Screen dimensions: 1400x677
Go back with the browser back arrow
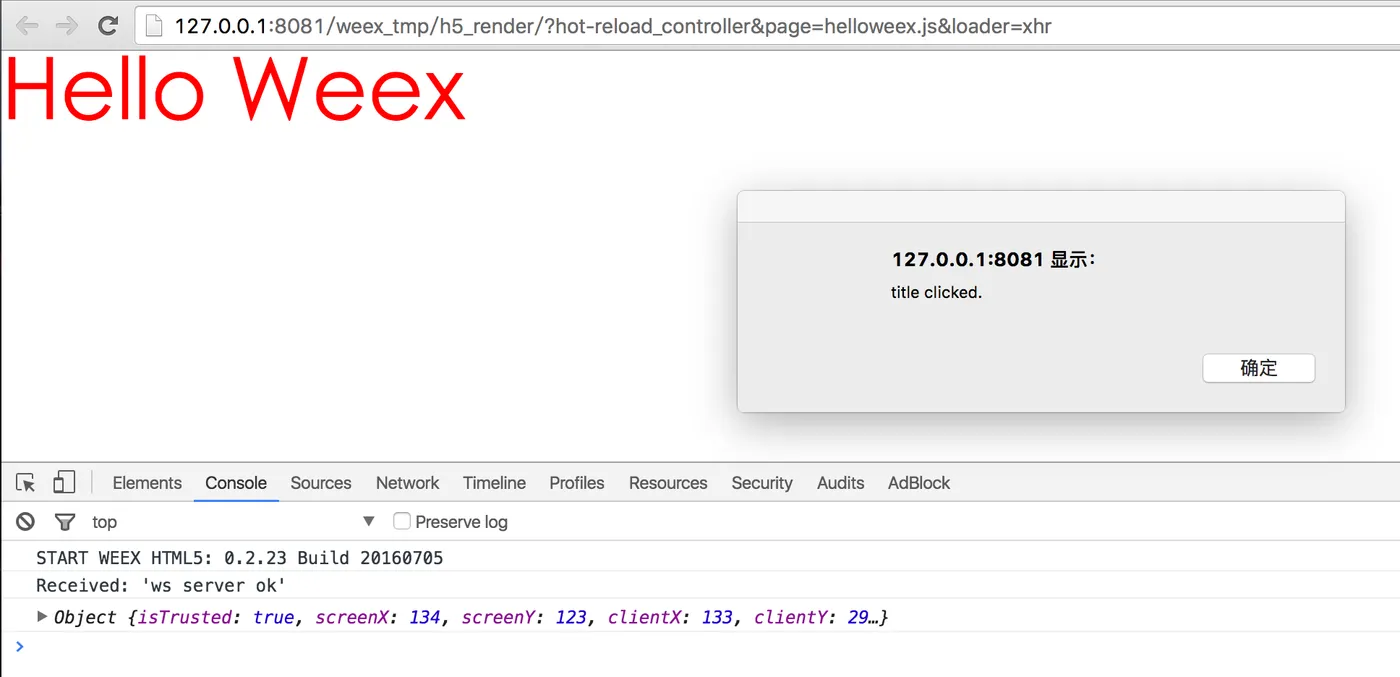tap(28, 26)
